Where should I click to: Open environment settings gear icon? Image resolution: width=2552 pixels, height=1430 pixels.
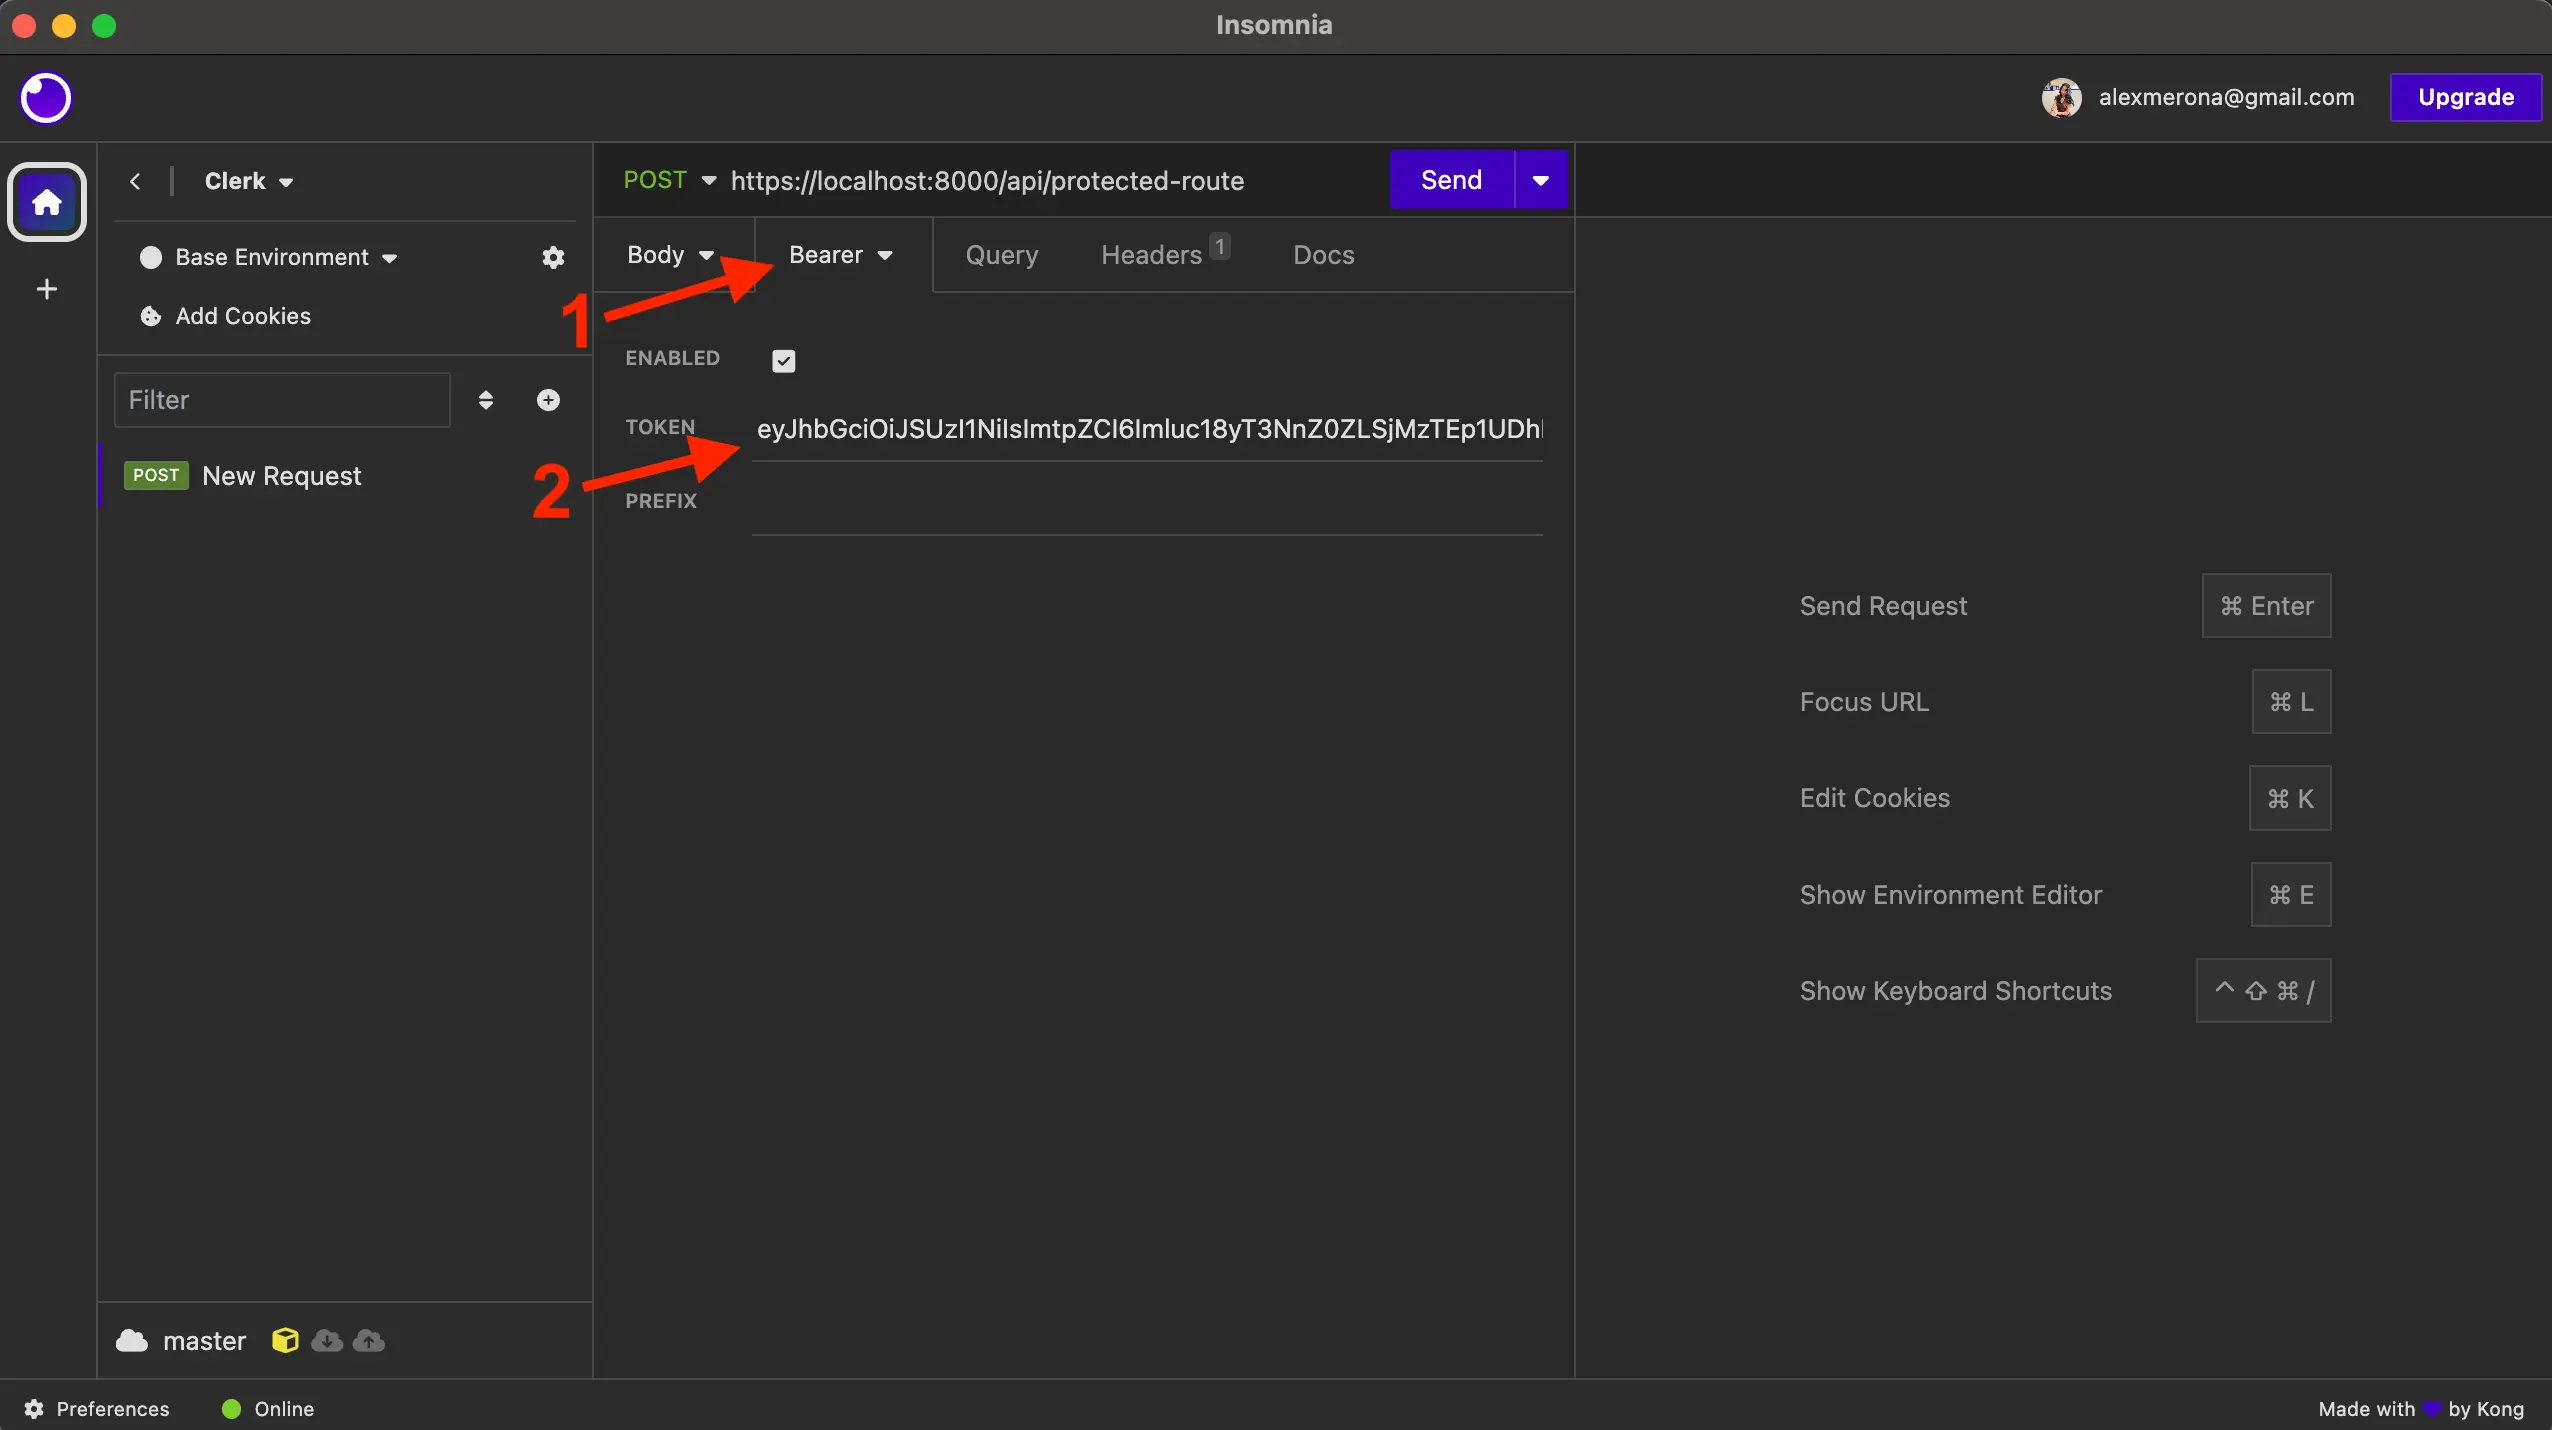(x=553, y=257)
